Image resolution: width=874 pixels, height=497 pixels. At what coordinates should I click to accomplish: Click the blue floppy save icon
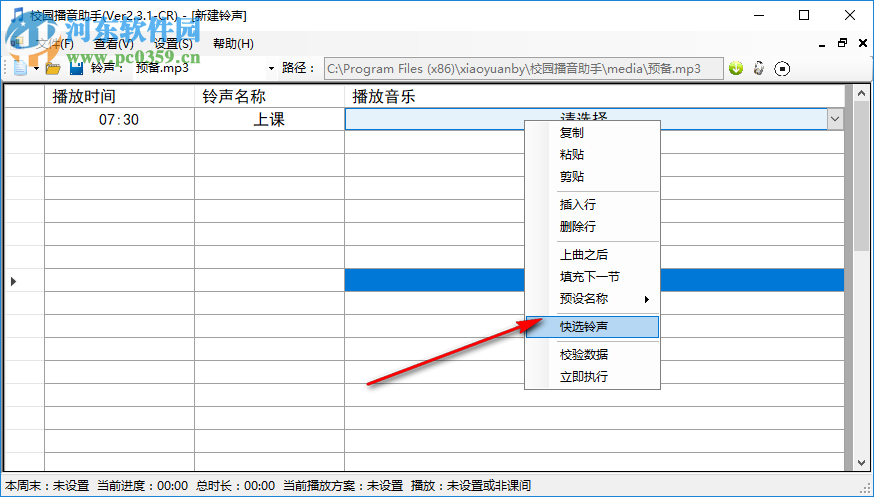tap(76, 69)
